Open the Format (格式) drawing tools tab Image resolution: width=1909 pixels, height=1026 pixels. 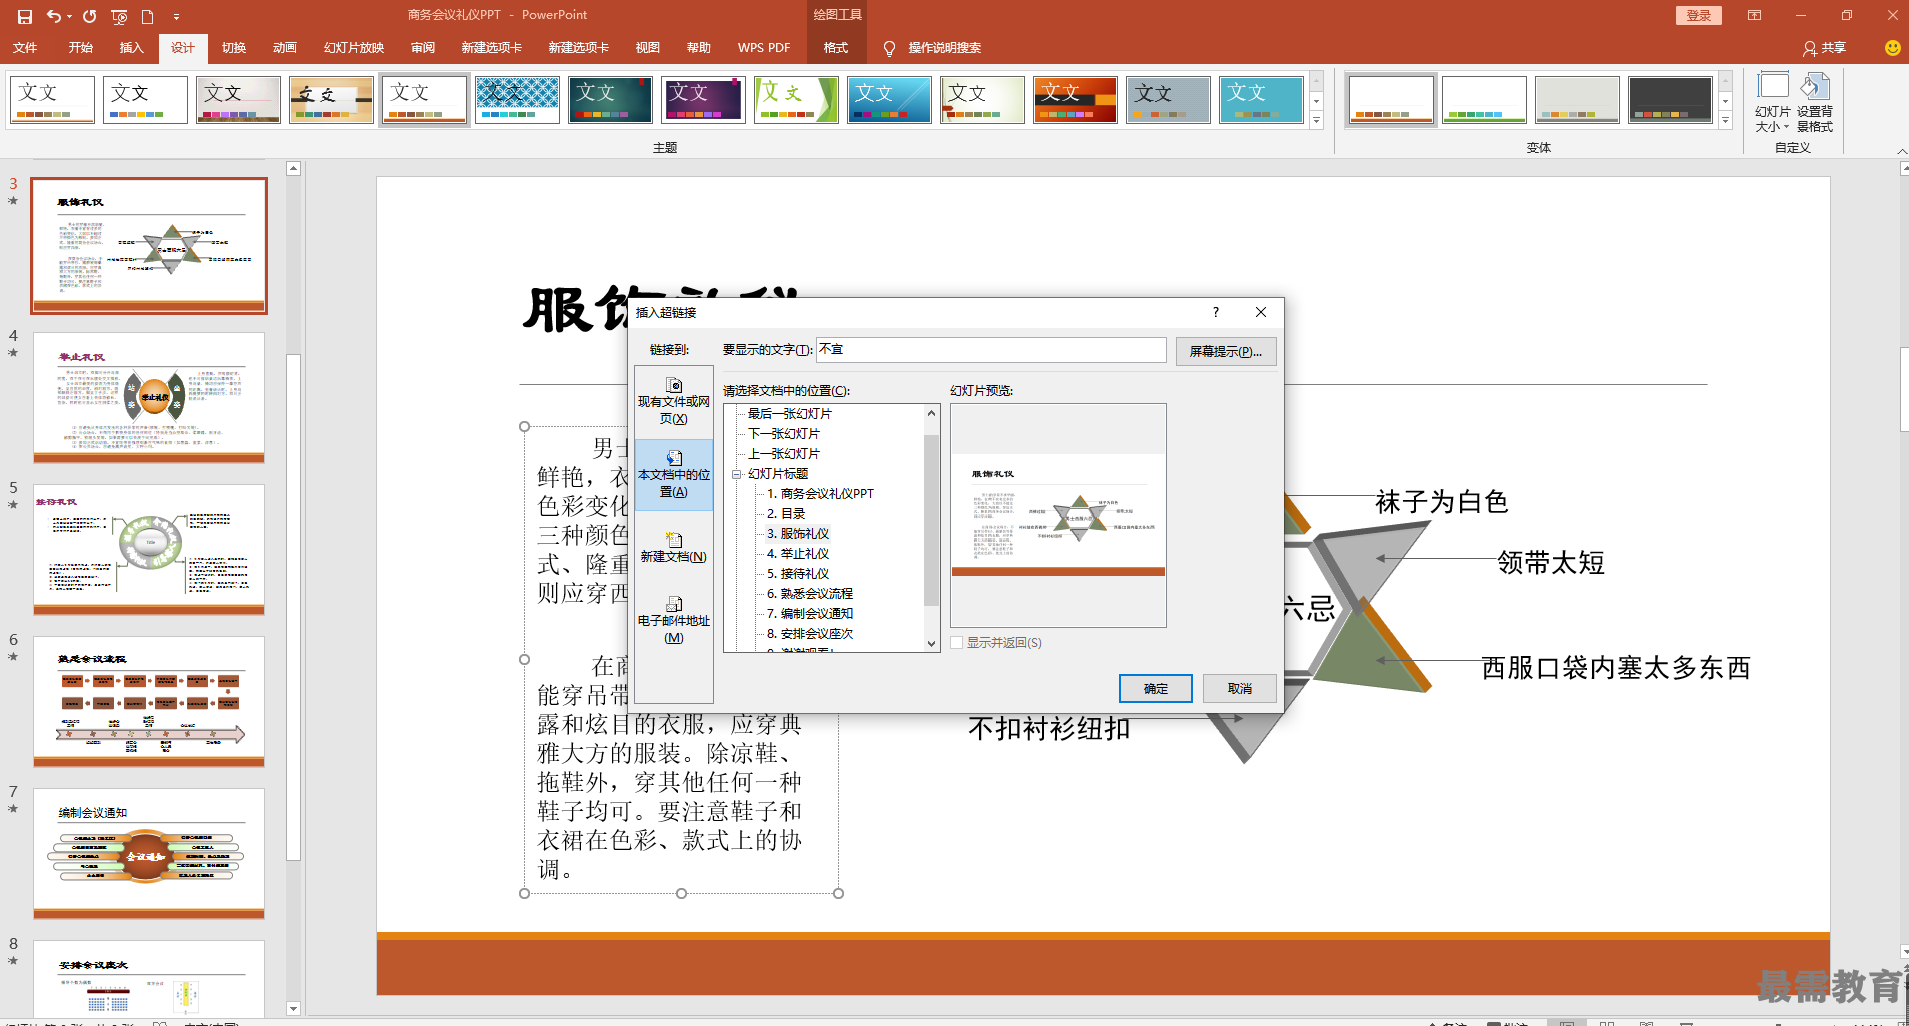[x=836, y=48]
